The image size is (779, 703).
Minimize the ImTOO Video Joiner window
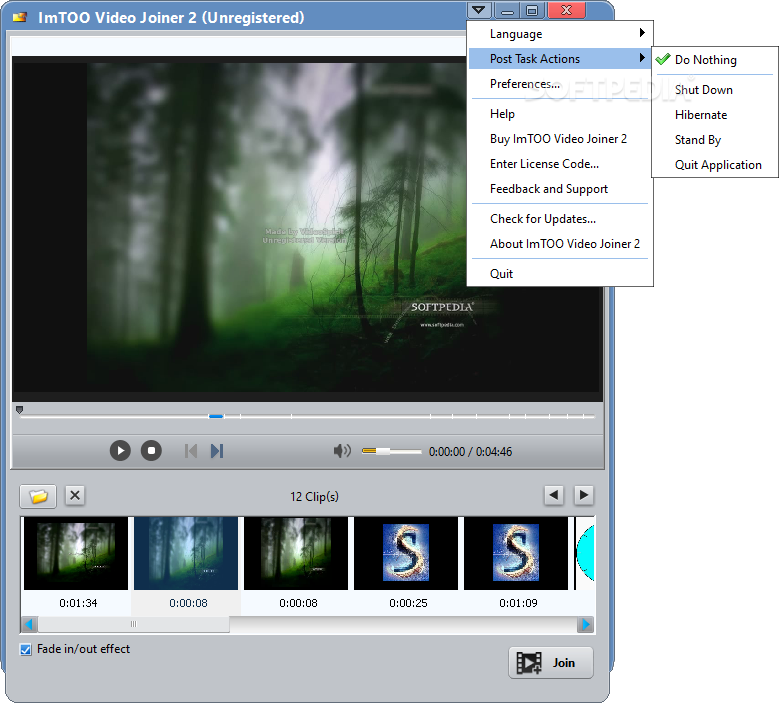(x=507, y=10)
